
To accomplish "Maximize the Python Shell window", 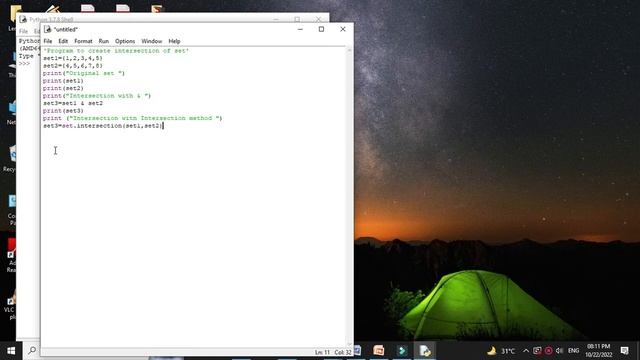I will coord(297,19).
